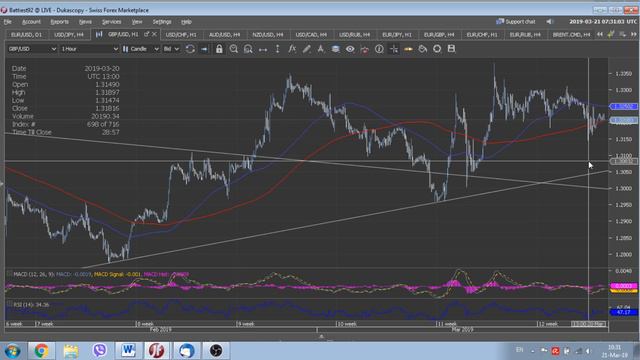This screenshot has width=640, height=360.
Task: Open the Candle chart type dropdown
Action: 141,49
